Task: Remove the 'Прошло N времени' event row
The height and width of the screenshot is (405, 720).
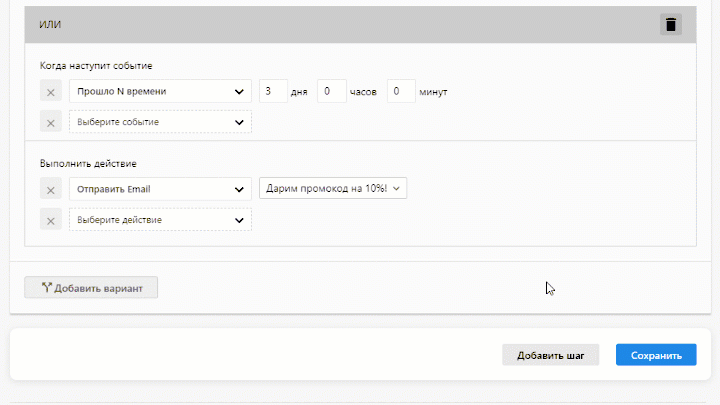Action: click(x=51, y=92)
